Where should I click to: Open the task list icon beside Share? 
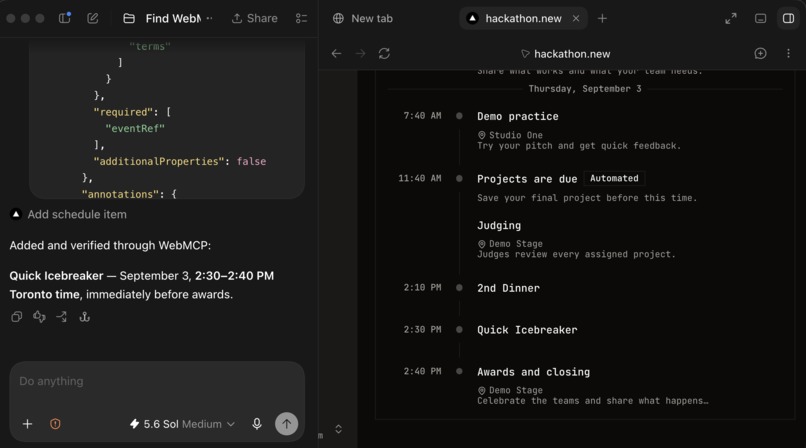click(302, 18)
